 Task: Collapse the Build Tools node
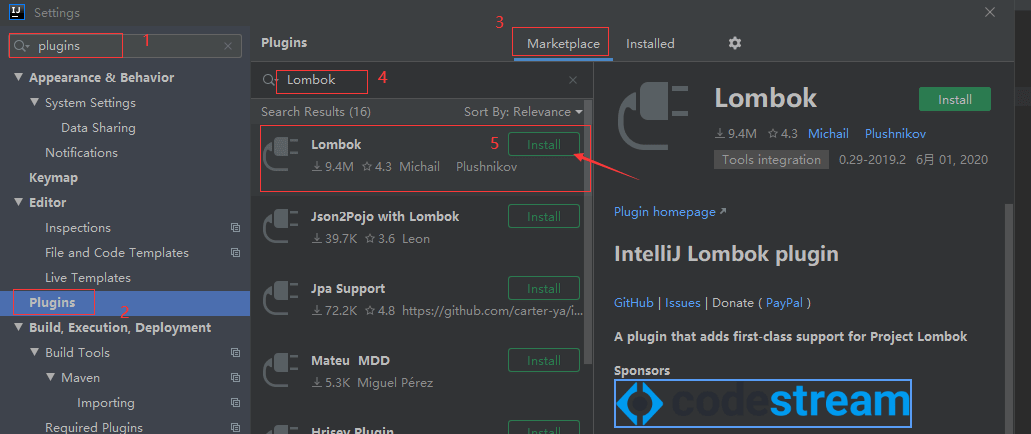[35, 352]
